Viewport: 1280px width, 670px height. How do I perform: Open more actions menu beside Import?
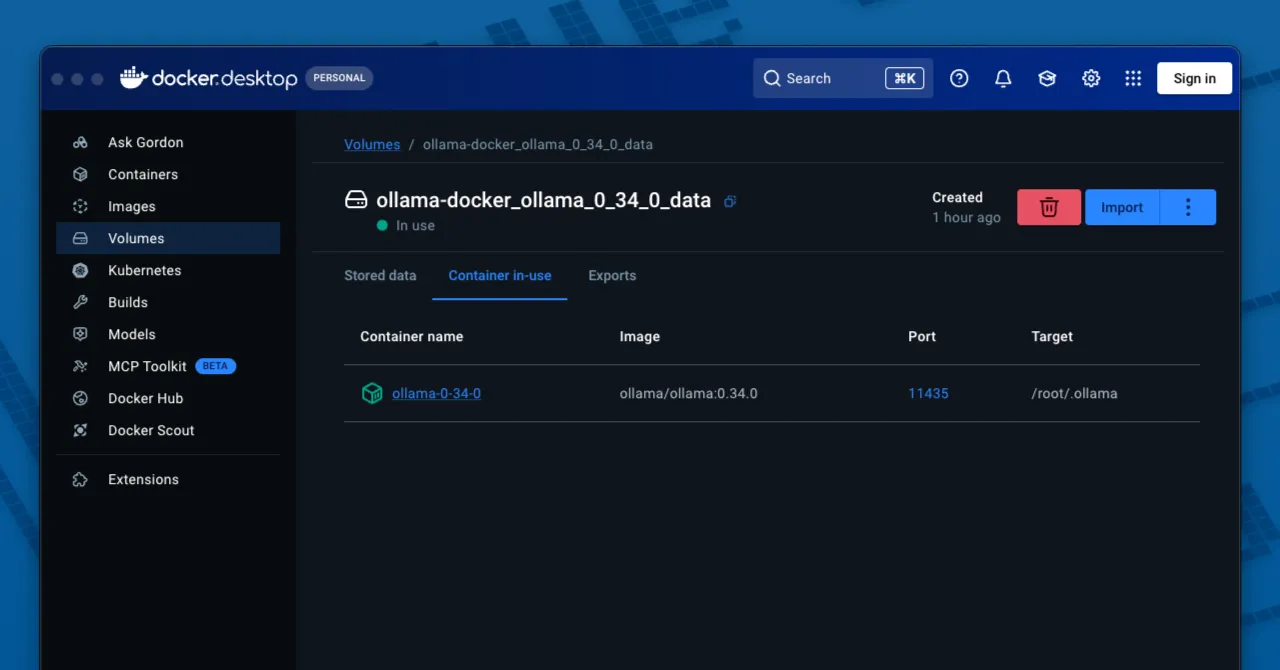point(1188,207)
